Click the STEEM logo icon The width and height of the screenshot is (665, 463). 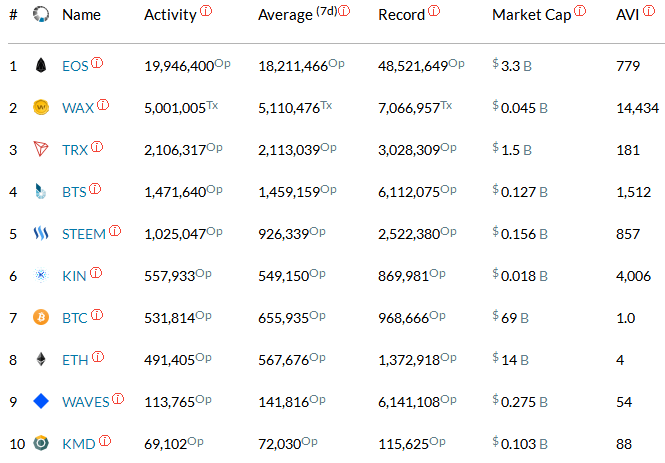click(41, 233)
